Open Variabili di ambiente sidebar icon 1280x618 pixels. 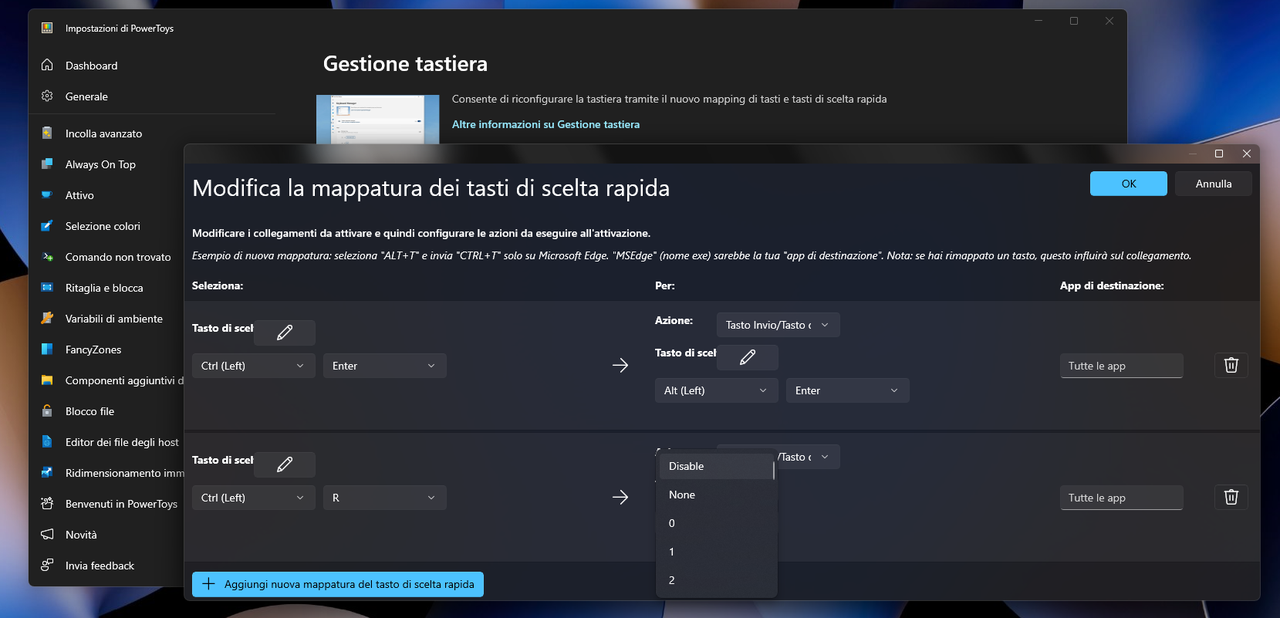point(47,319)
